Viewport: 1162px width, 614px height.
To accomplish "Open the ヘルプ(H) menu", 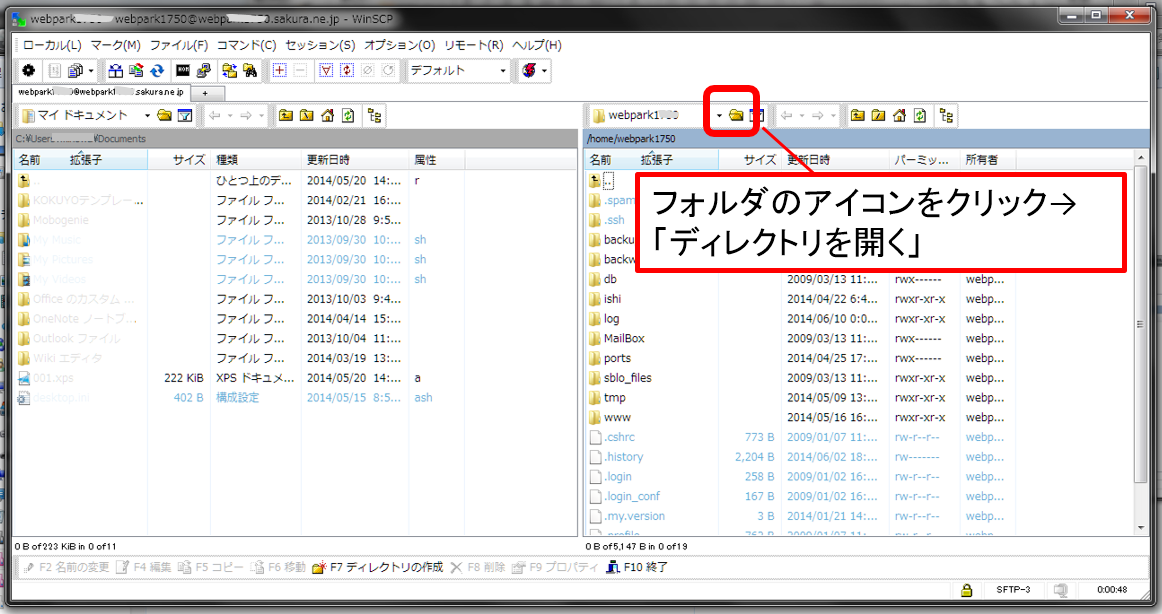I will pos(537,45).
